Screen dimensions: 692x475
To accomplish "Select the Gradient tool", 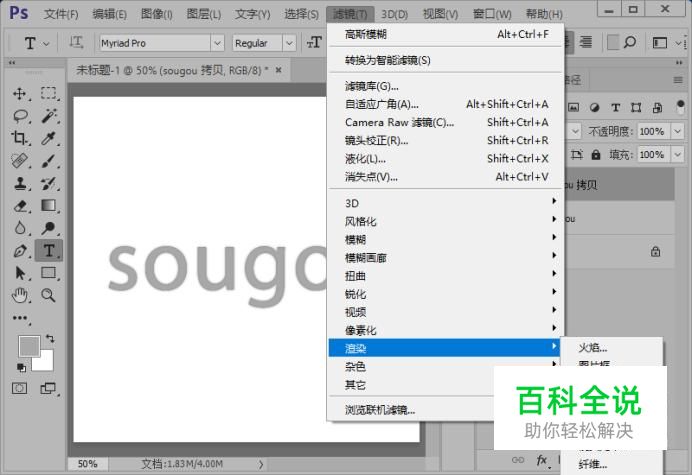I will (x=49, y=206).
